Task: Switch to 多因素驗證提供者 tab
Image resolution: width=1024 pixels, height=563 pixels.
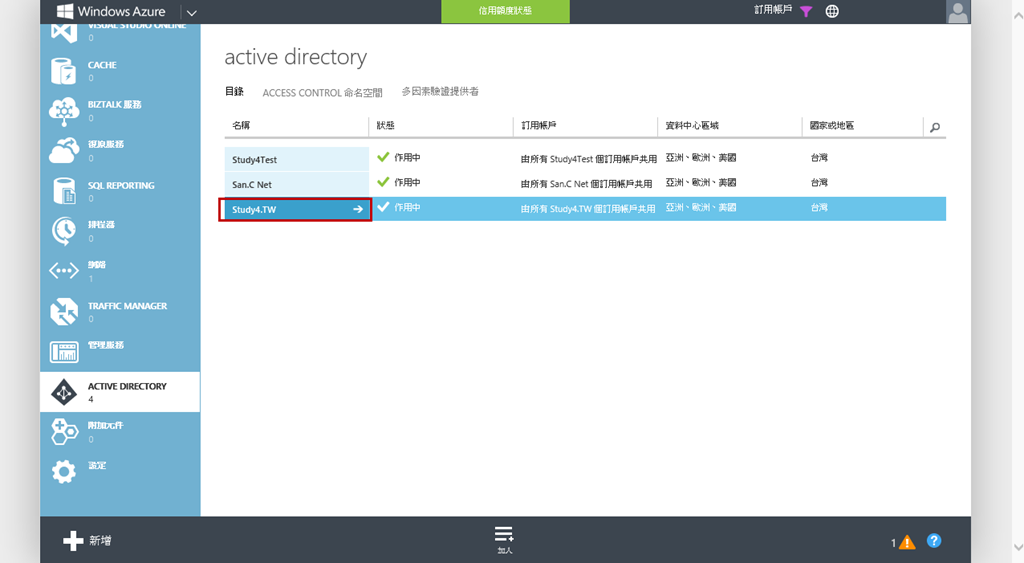Action: click(440, 91)
